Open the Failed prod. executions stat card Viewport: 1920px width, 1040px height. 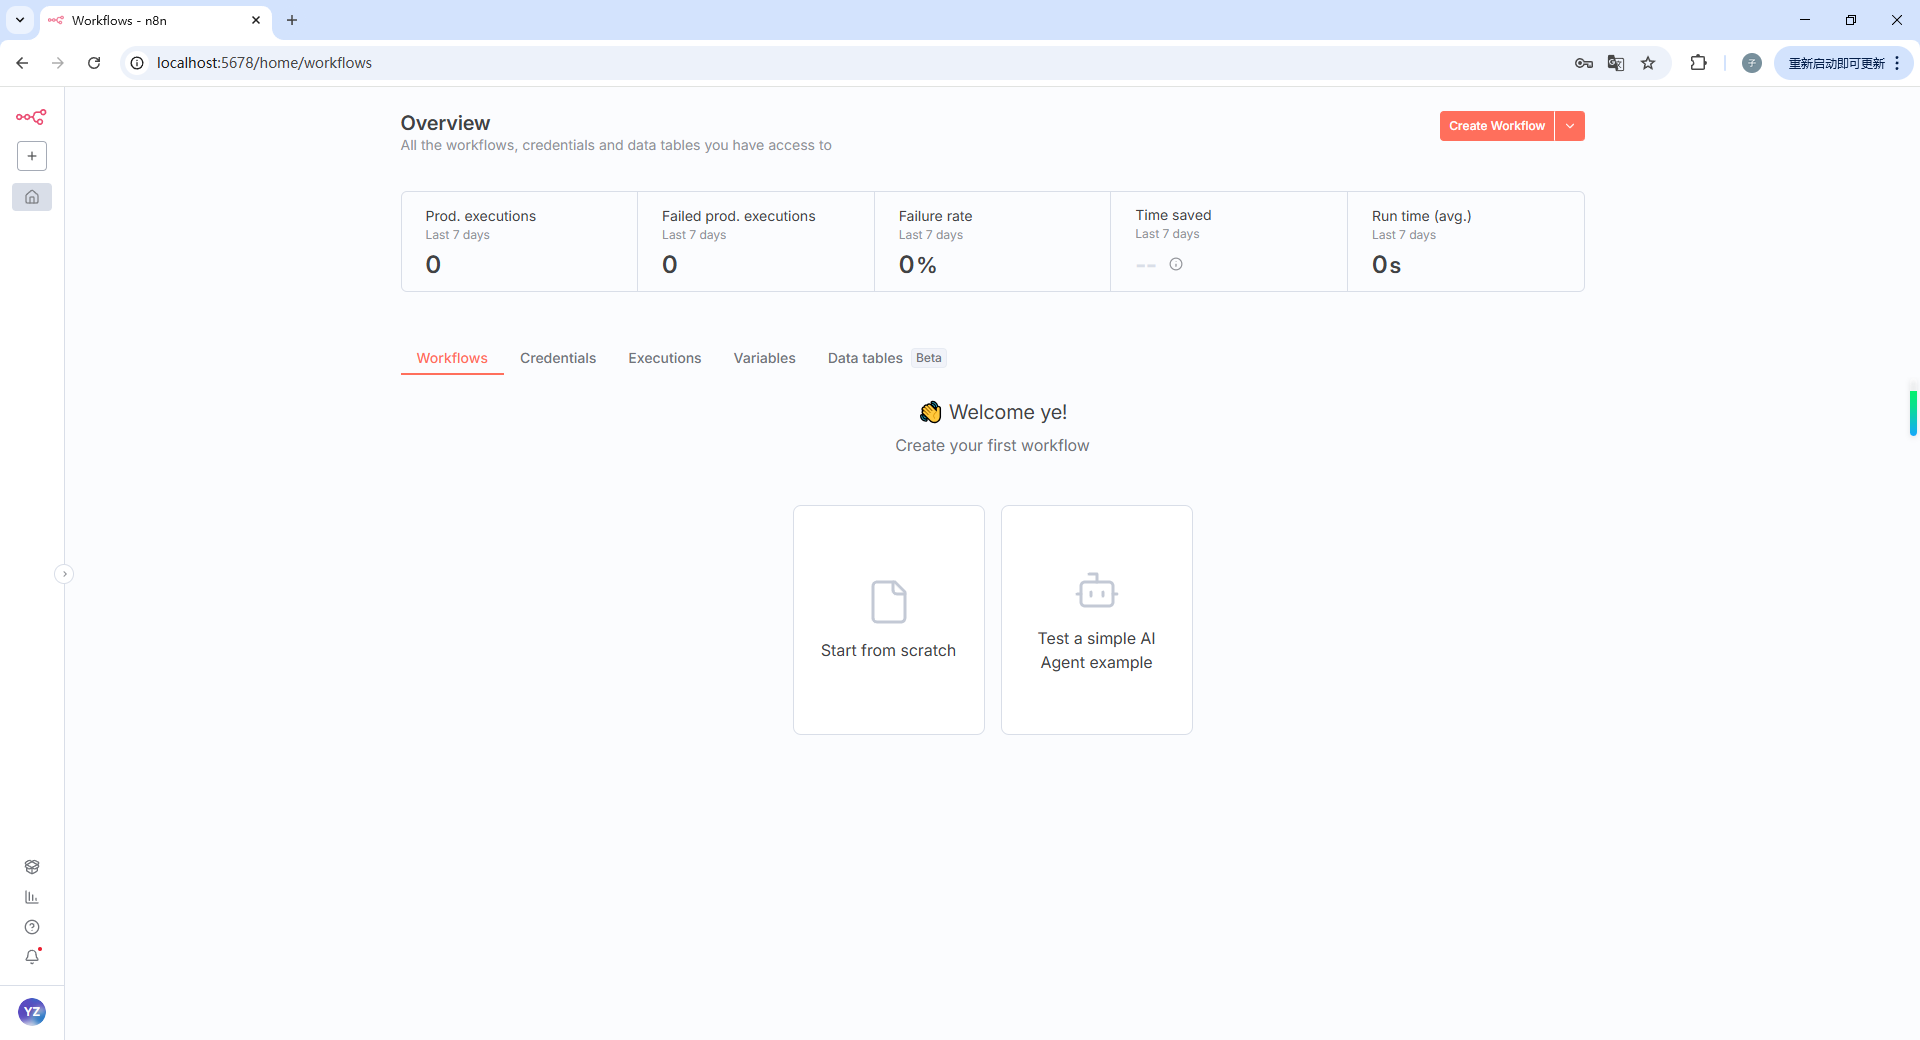tap(756, 242)
